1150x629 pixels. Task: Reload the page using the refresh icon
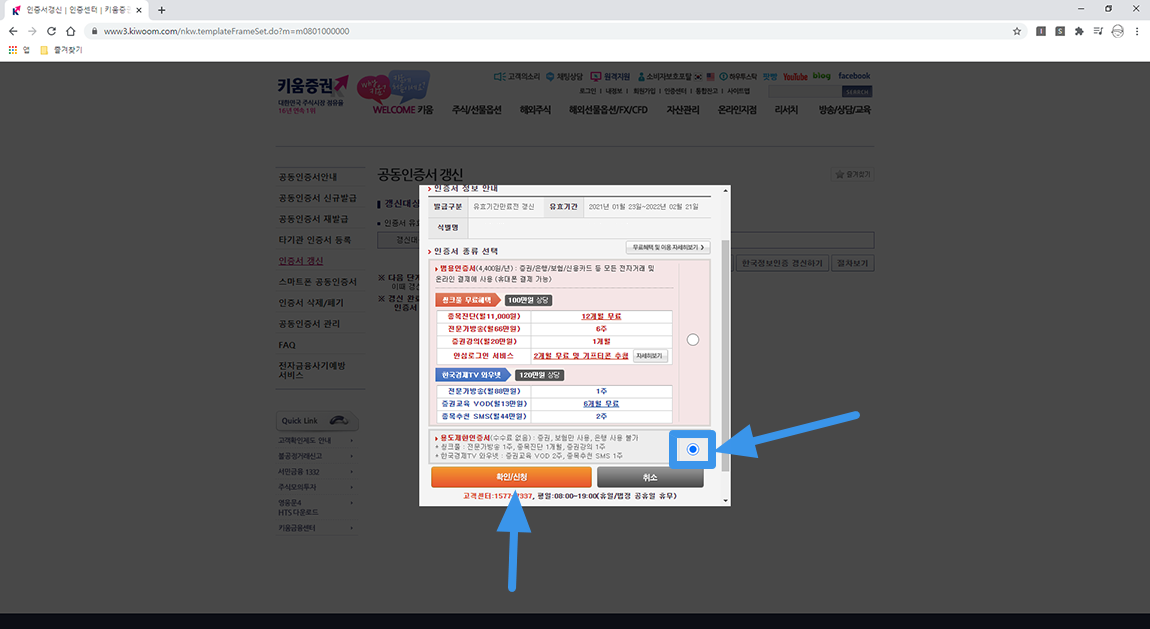pos(51,31)
